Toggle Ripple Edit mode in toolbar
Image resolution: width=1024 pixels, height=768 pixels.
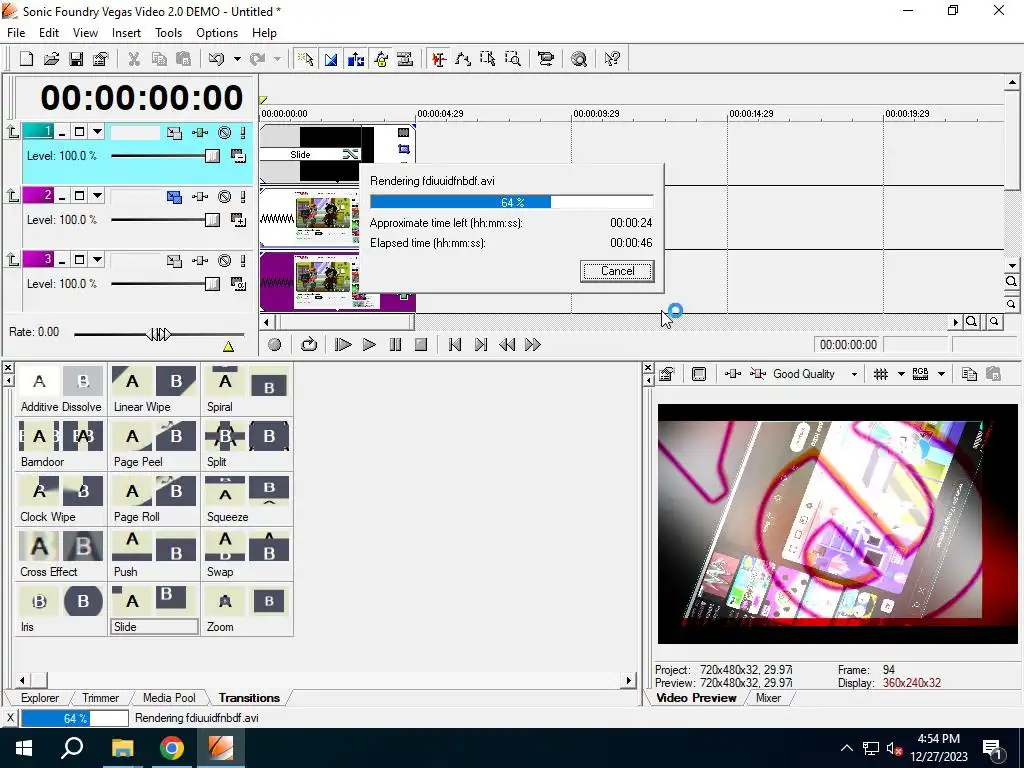pyautogui.click(x=356, y=59)
